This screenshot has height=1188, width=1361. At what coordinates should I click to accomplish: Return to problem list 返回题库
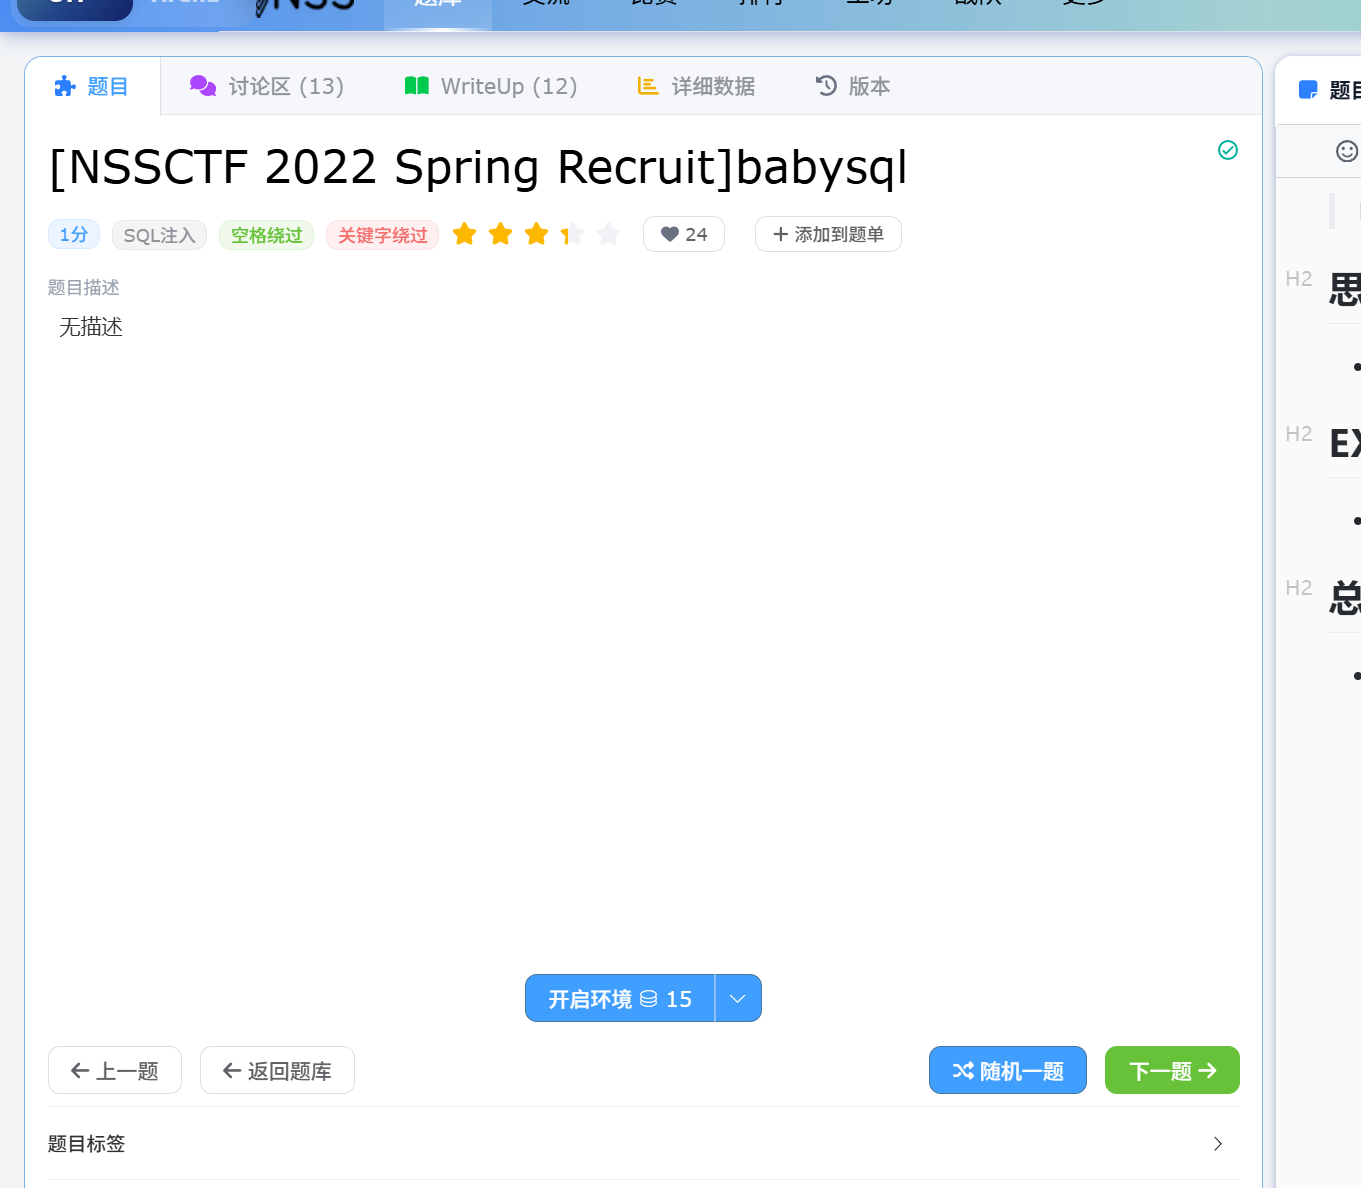(277, 1071)
